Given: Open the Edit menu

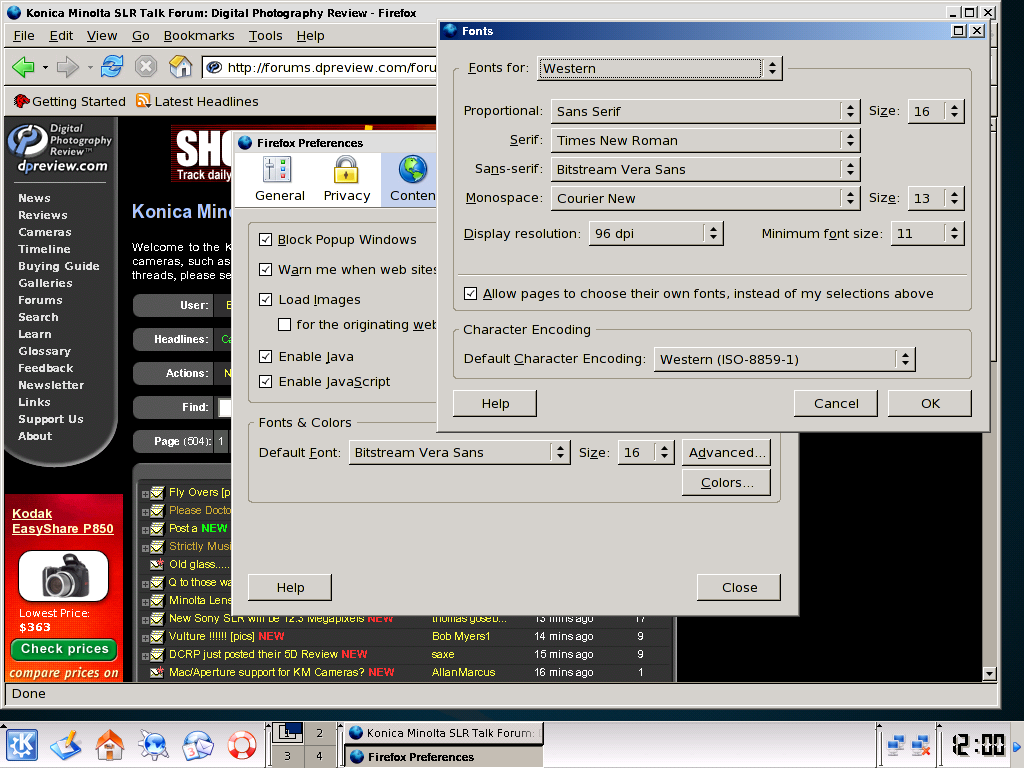Looking at the screenshot, I should (61, 36).
